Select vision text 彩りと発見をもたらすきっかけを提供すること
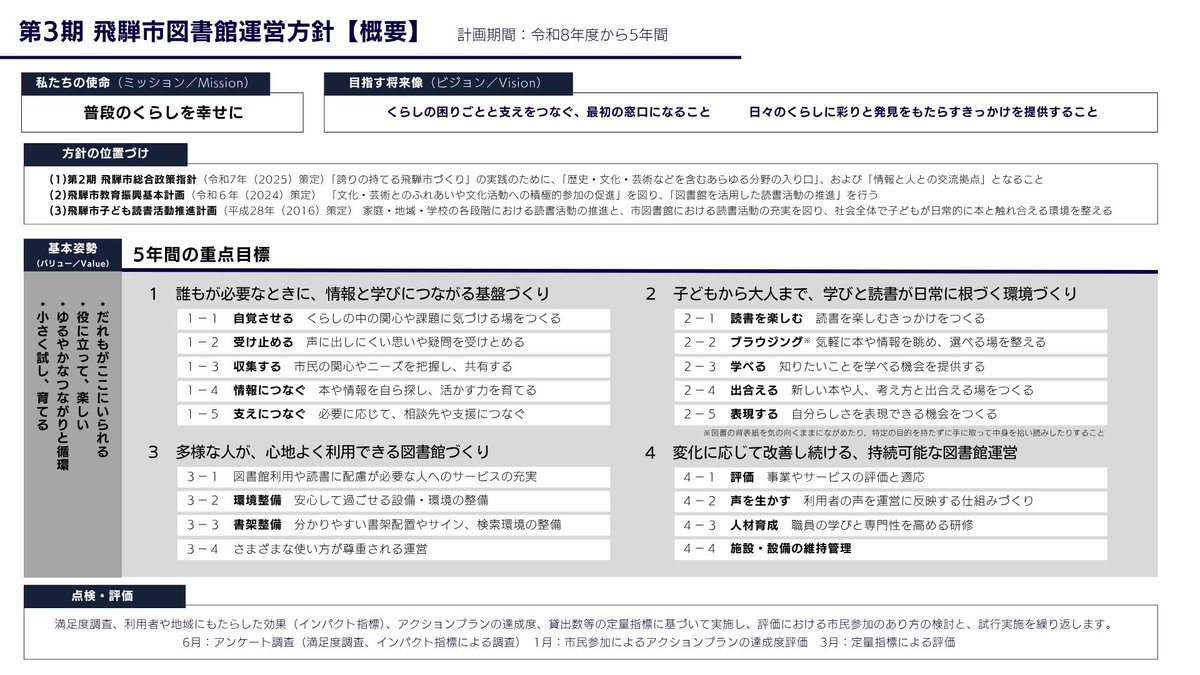 965,112
